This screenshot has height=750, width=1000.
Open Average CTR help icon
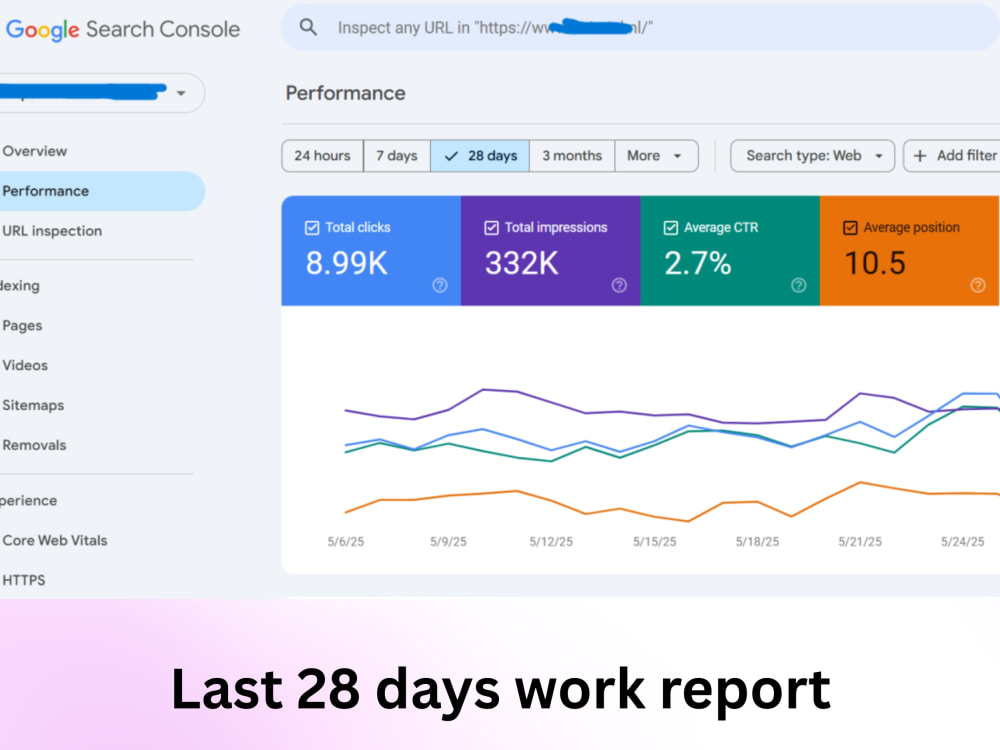(798, 285)
